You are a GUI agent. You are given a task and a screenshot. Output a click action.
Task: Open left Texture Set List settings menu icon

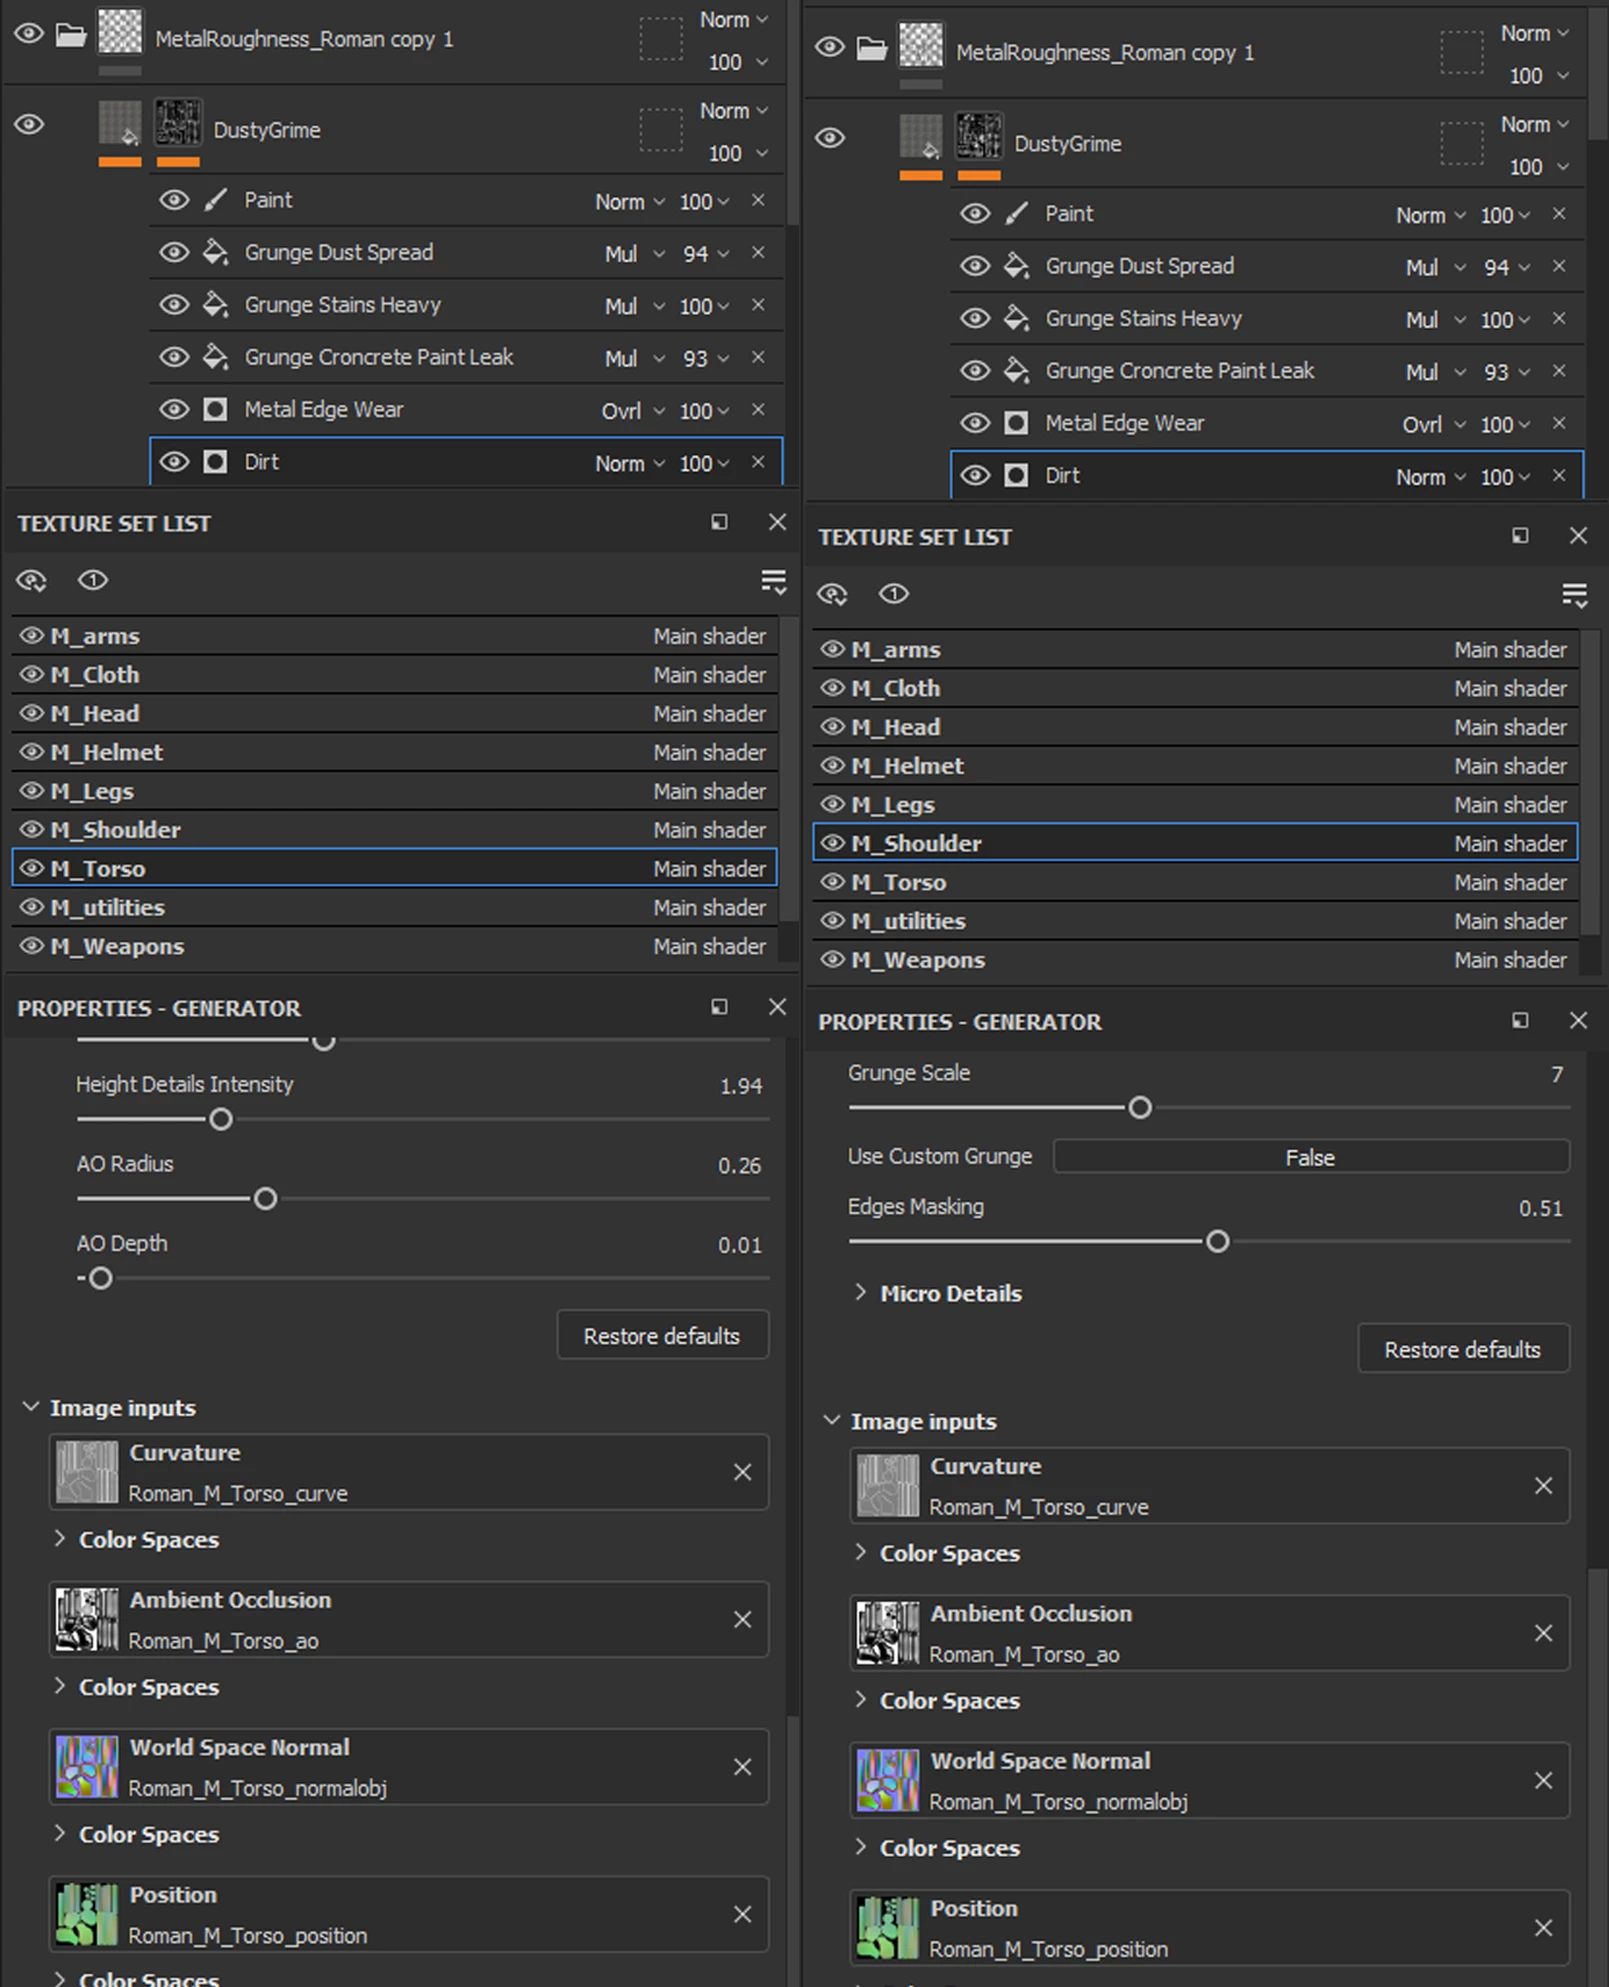[x=773, y=581]
